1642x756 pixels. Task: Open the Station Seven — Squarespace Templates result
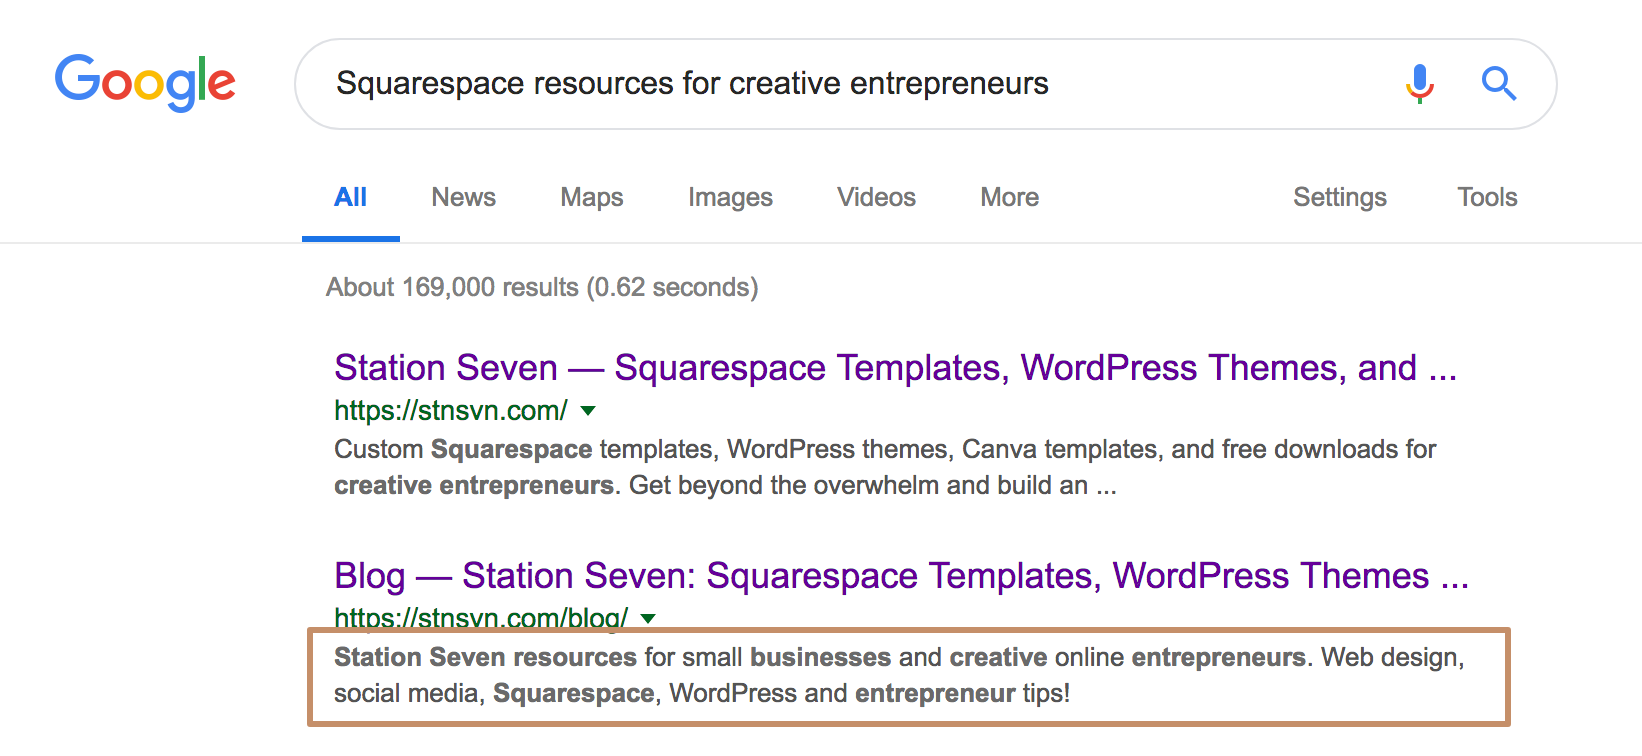[x=896, y=368]
